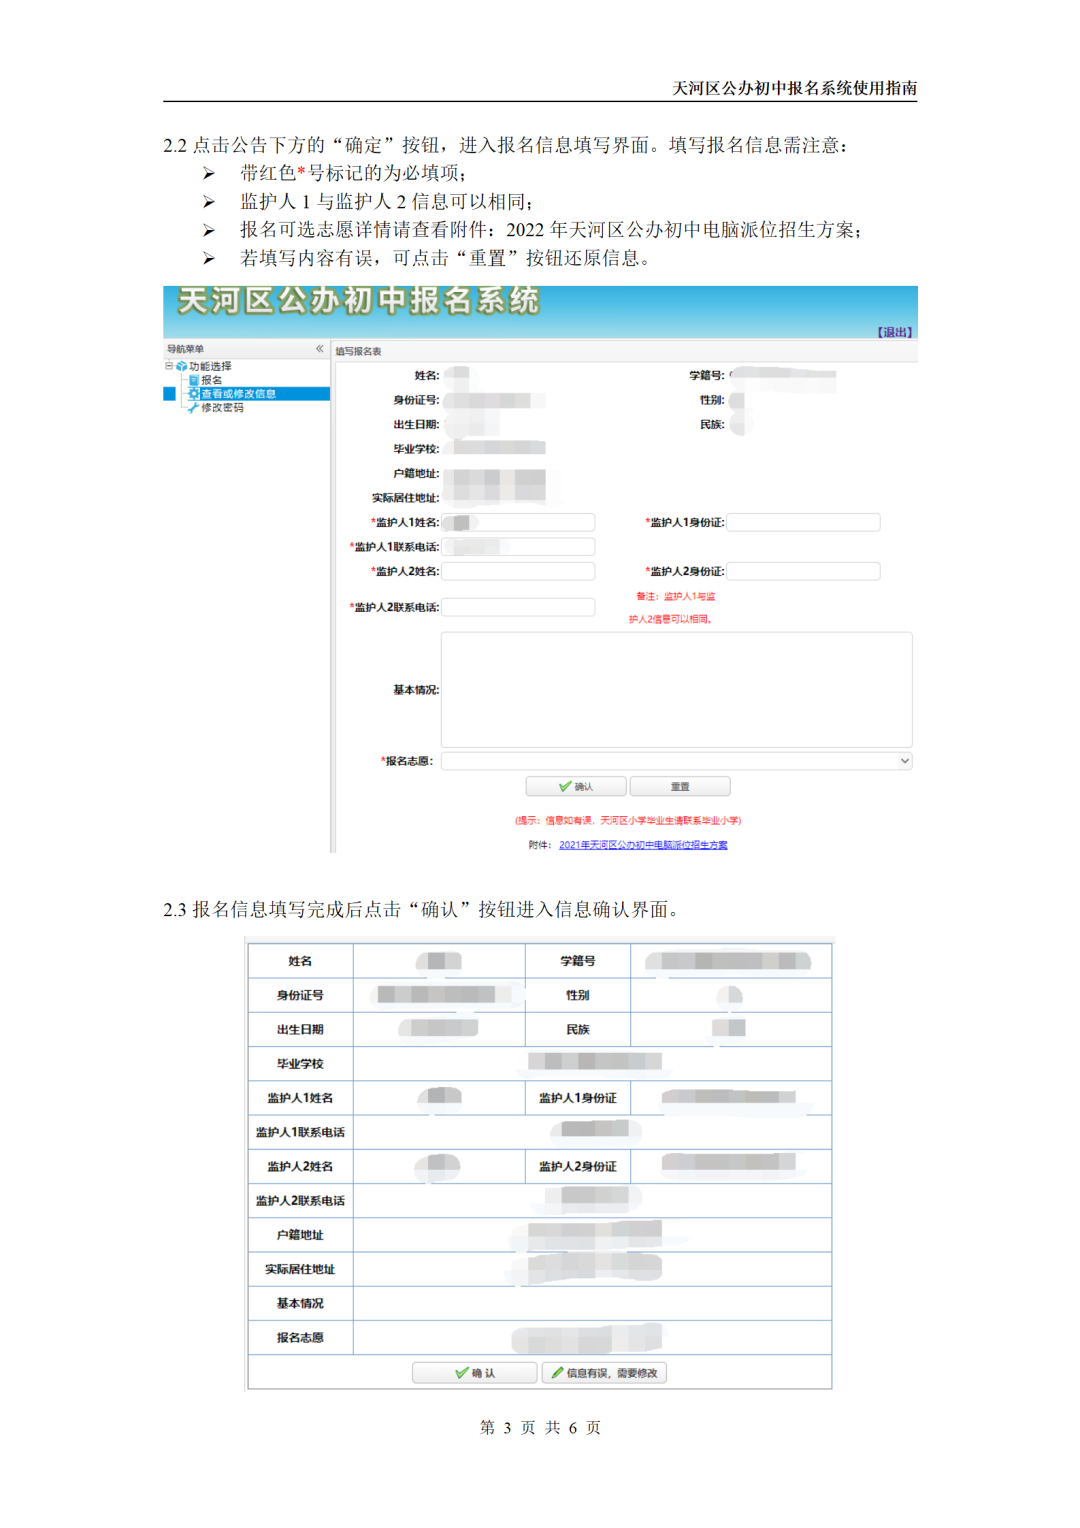
Task: Click the document icon beside 报名
Action: click(194, 380)
